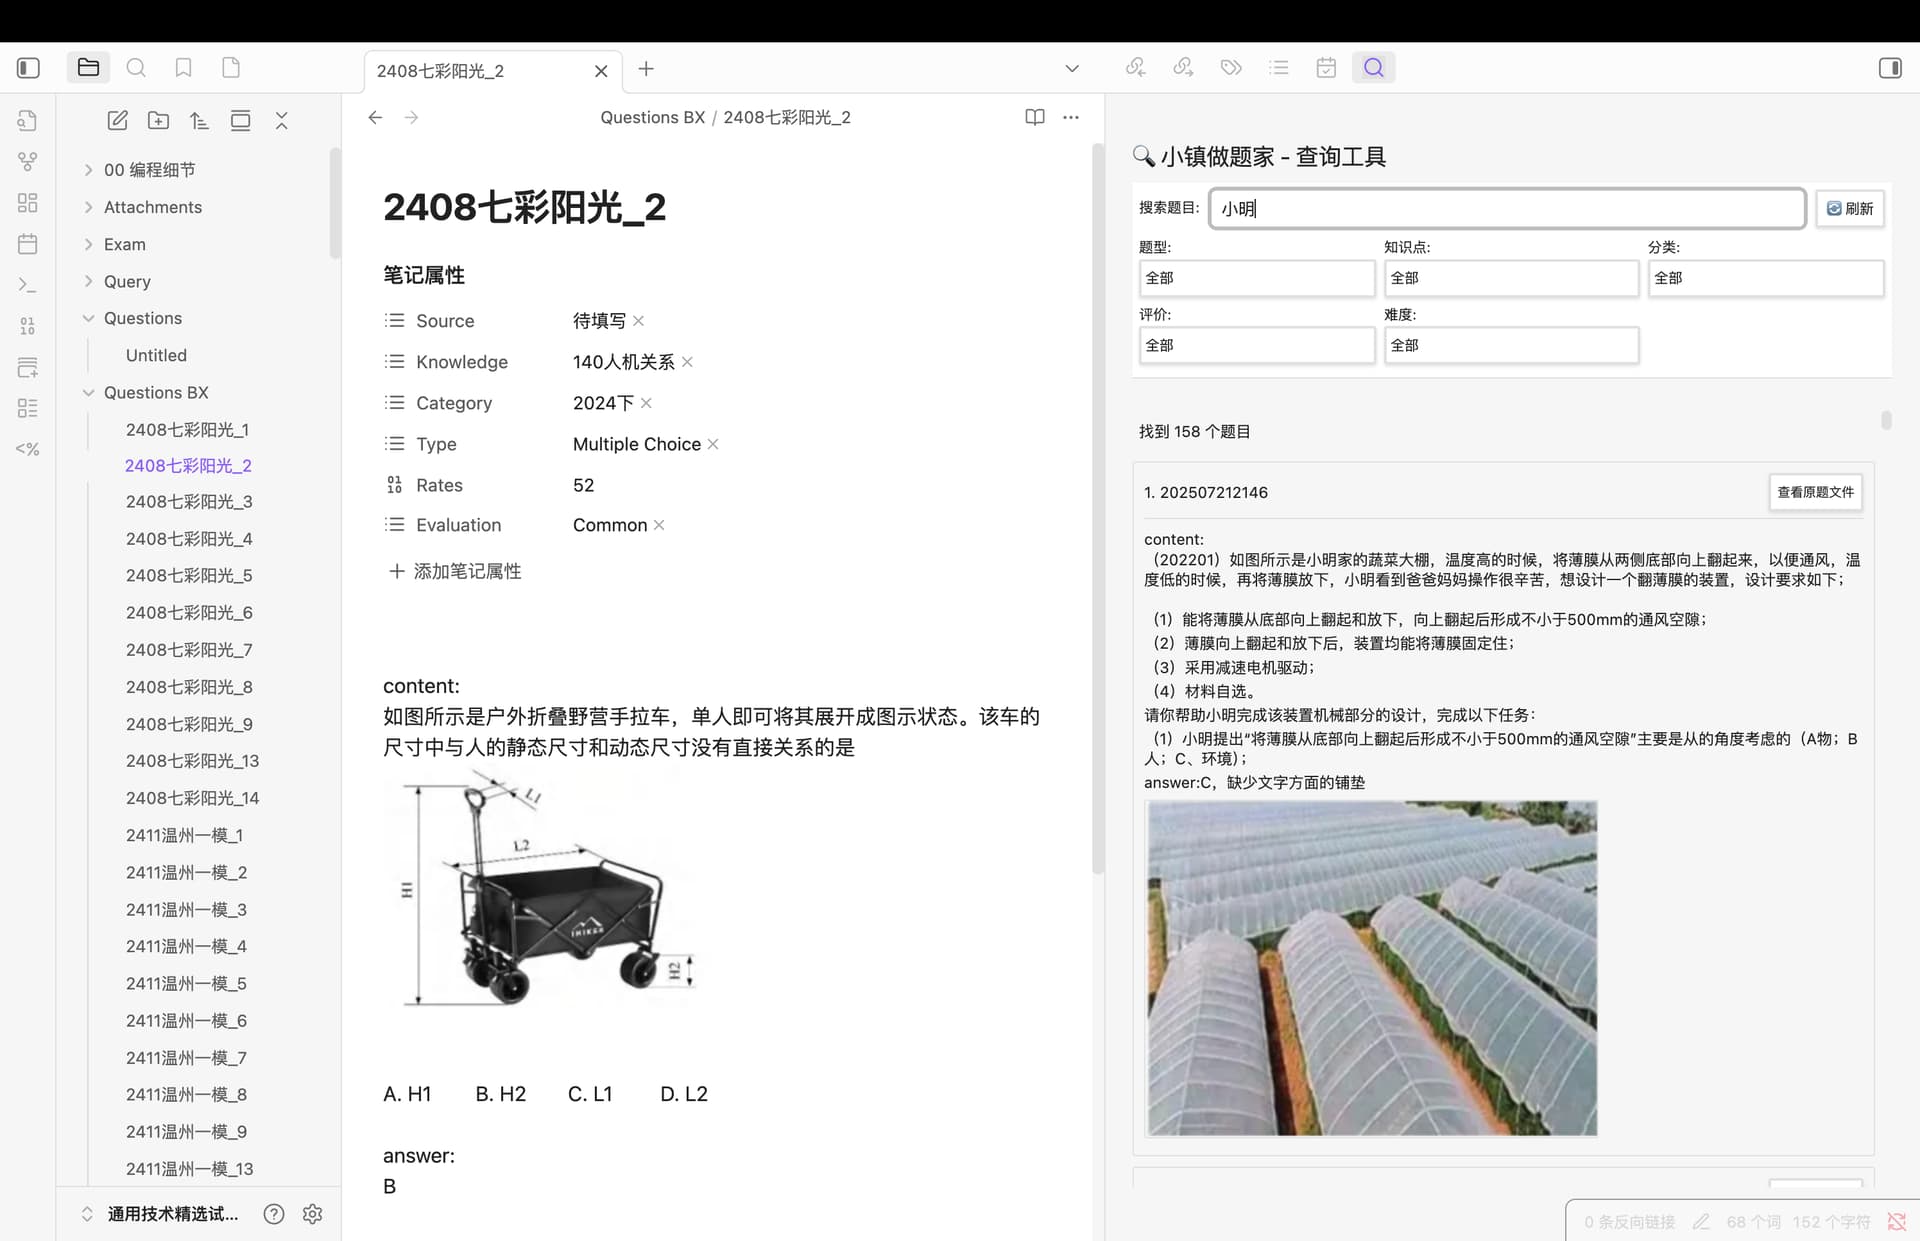Toggle the right sidebar visibility
Viewport: 1920px width, 1241px height.
point(1889,68)
